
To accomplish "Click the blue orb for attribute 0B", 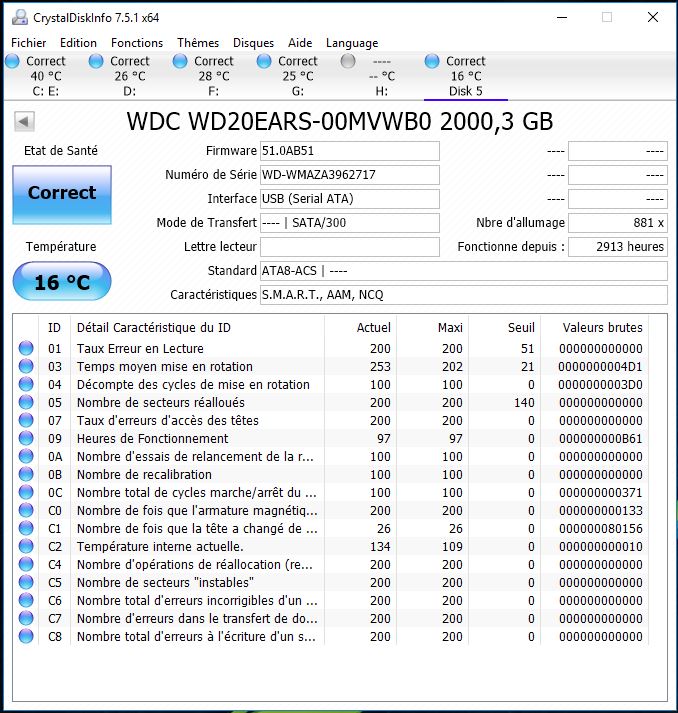I will pyautogui.click(x=26, y=474).
